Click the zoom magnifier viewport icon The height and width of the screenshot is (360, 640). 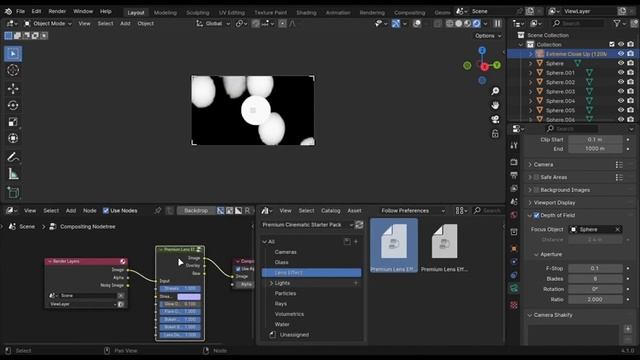495,91
